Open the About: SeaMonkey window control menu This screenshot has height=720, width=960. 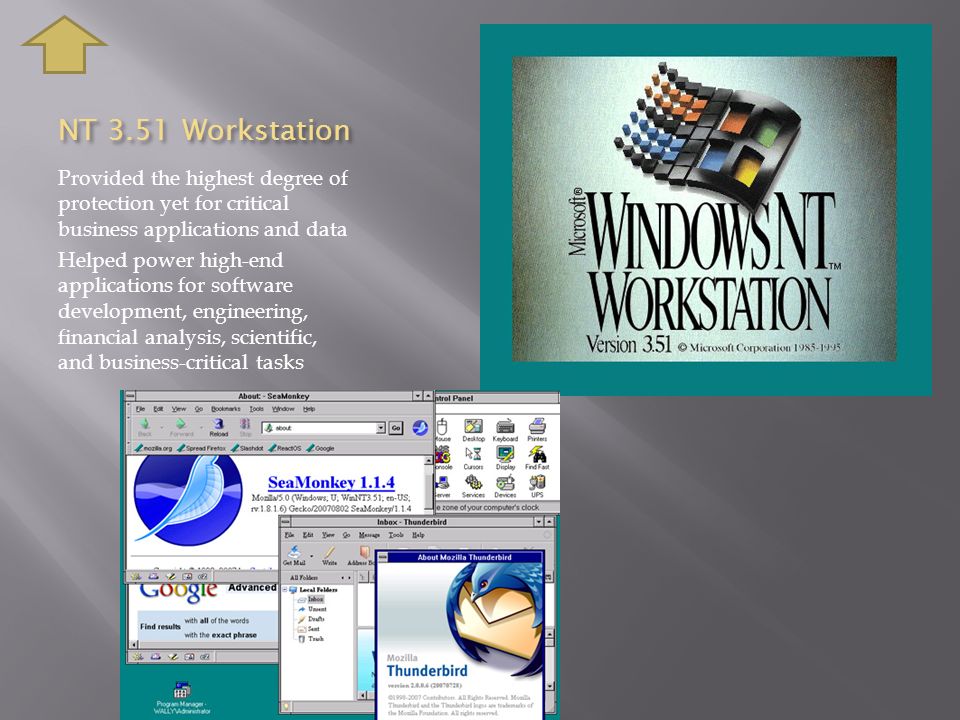130,396
